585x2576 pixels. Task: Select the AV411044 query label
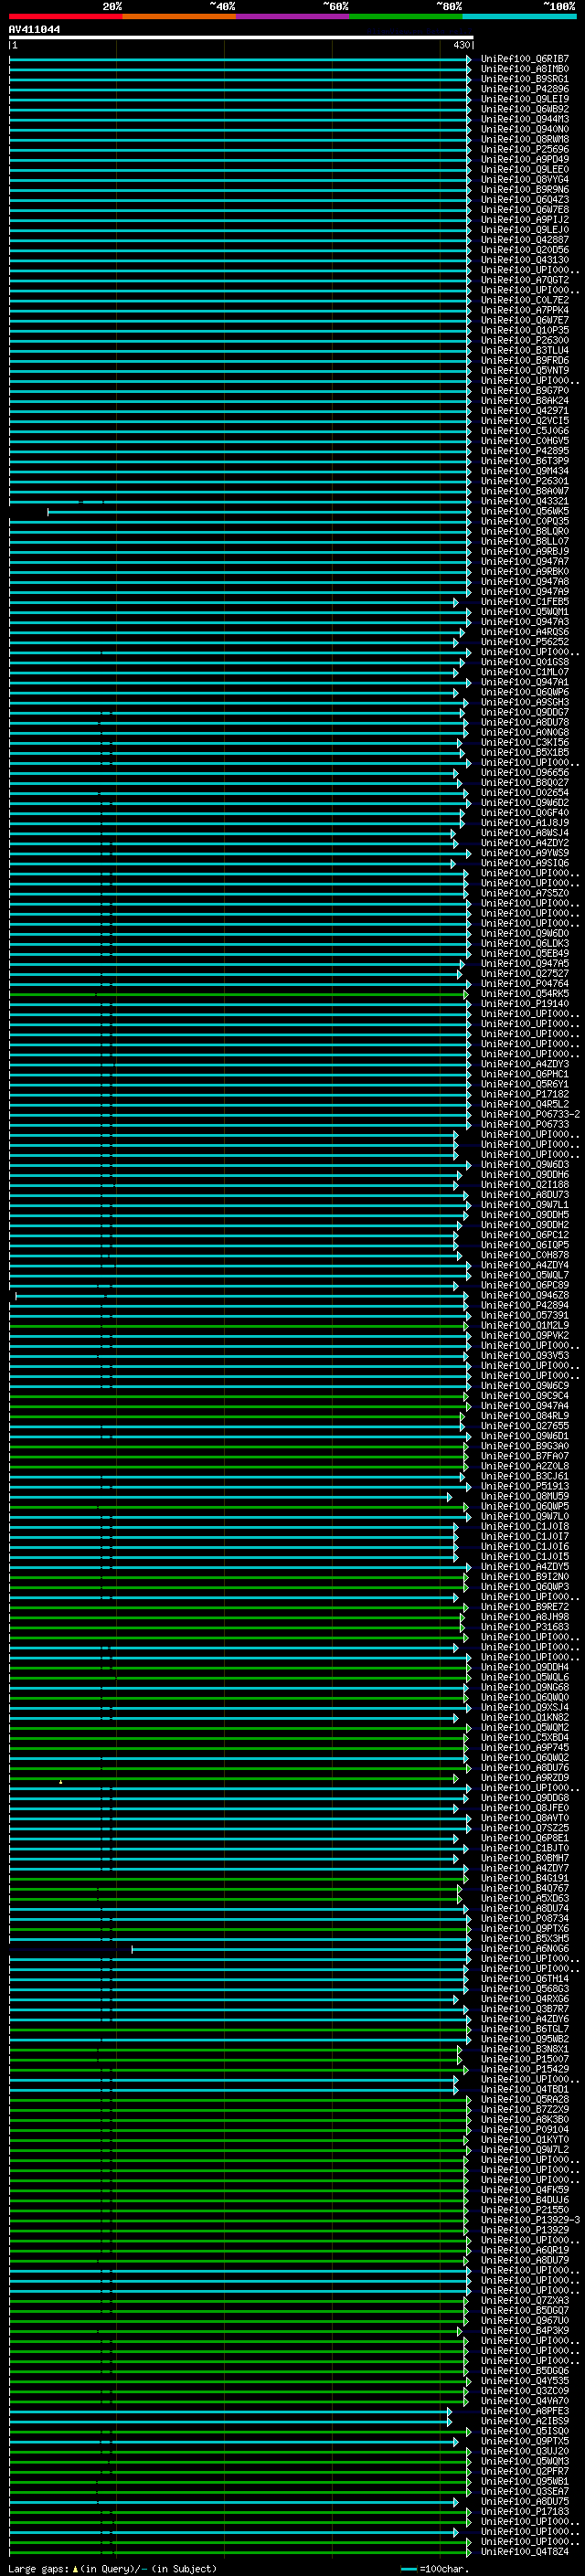tap(34, 30)
